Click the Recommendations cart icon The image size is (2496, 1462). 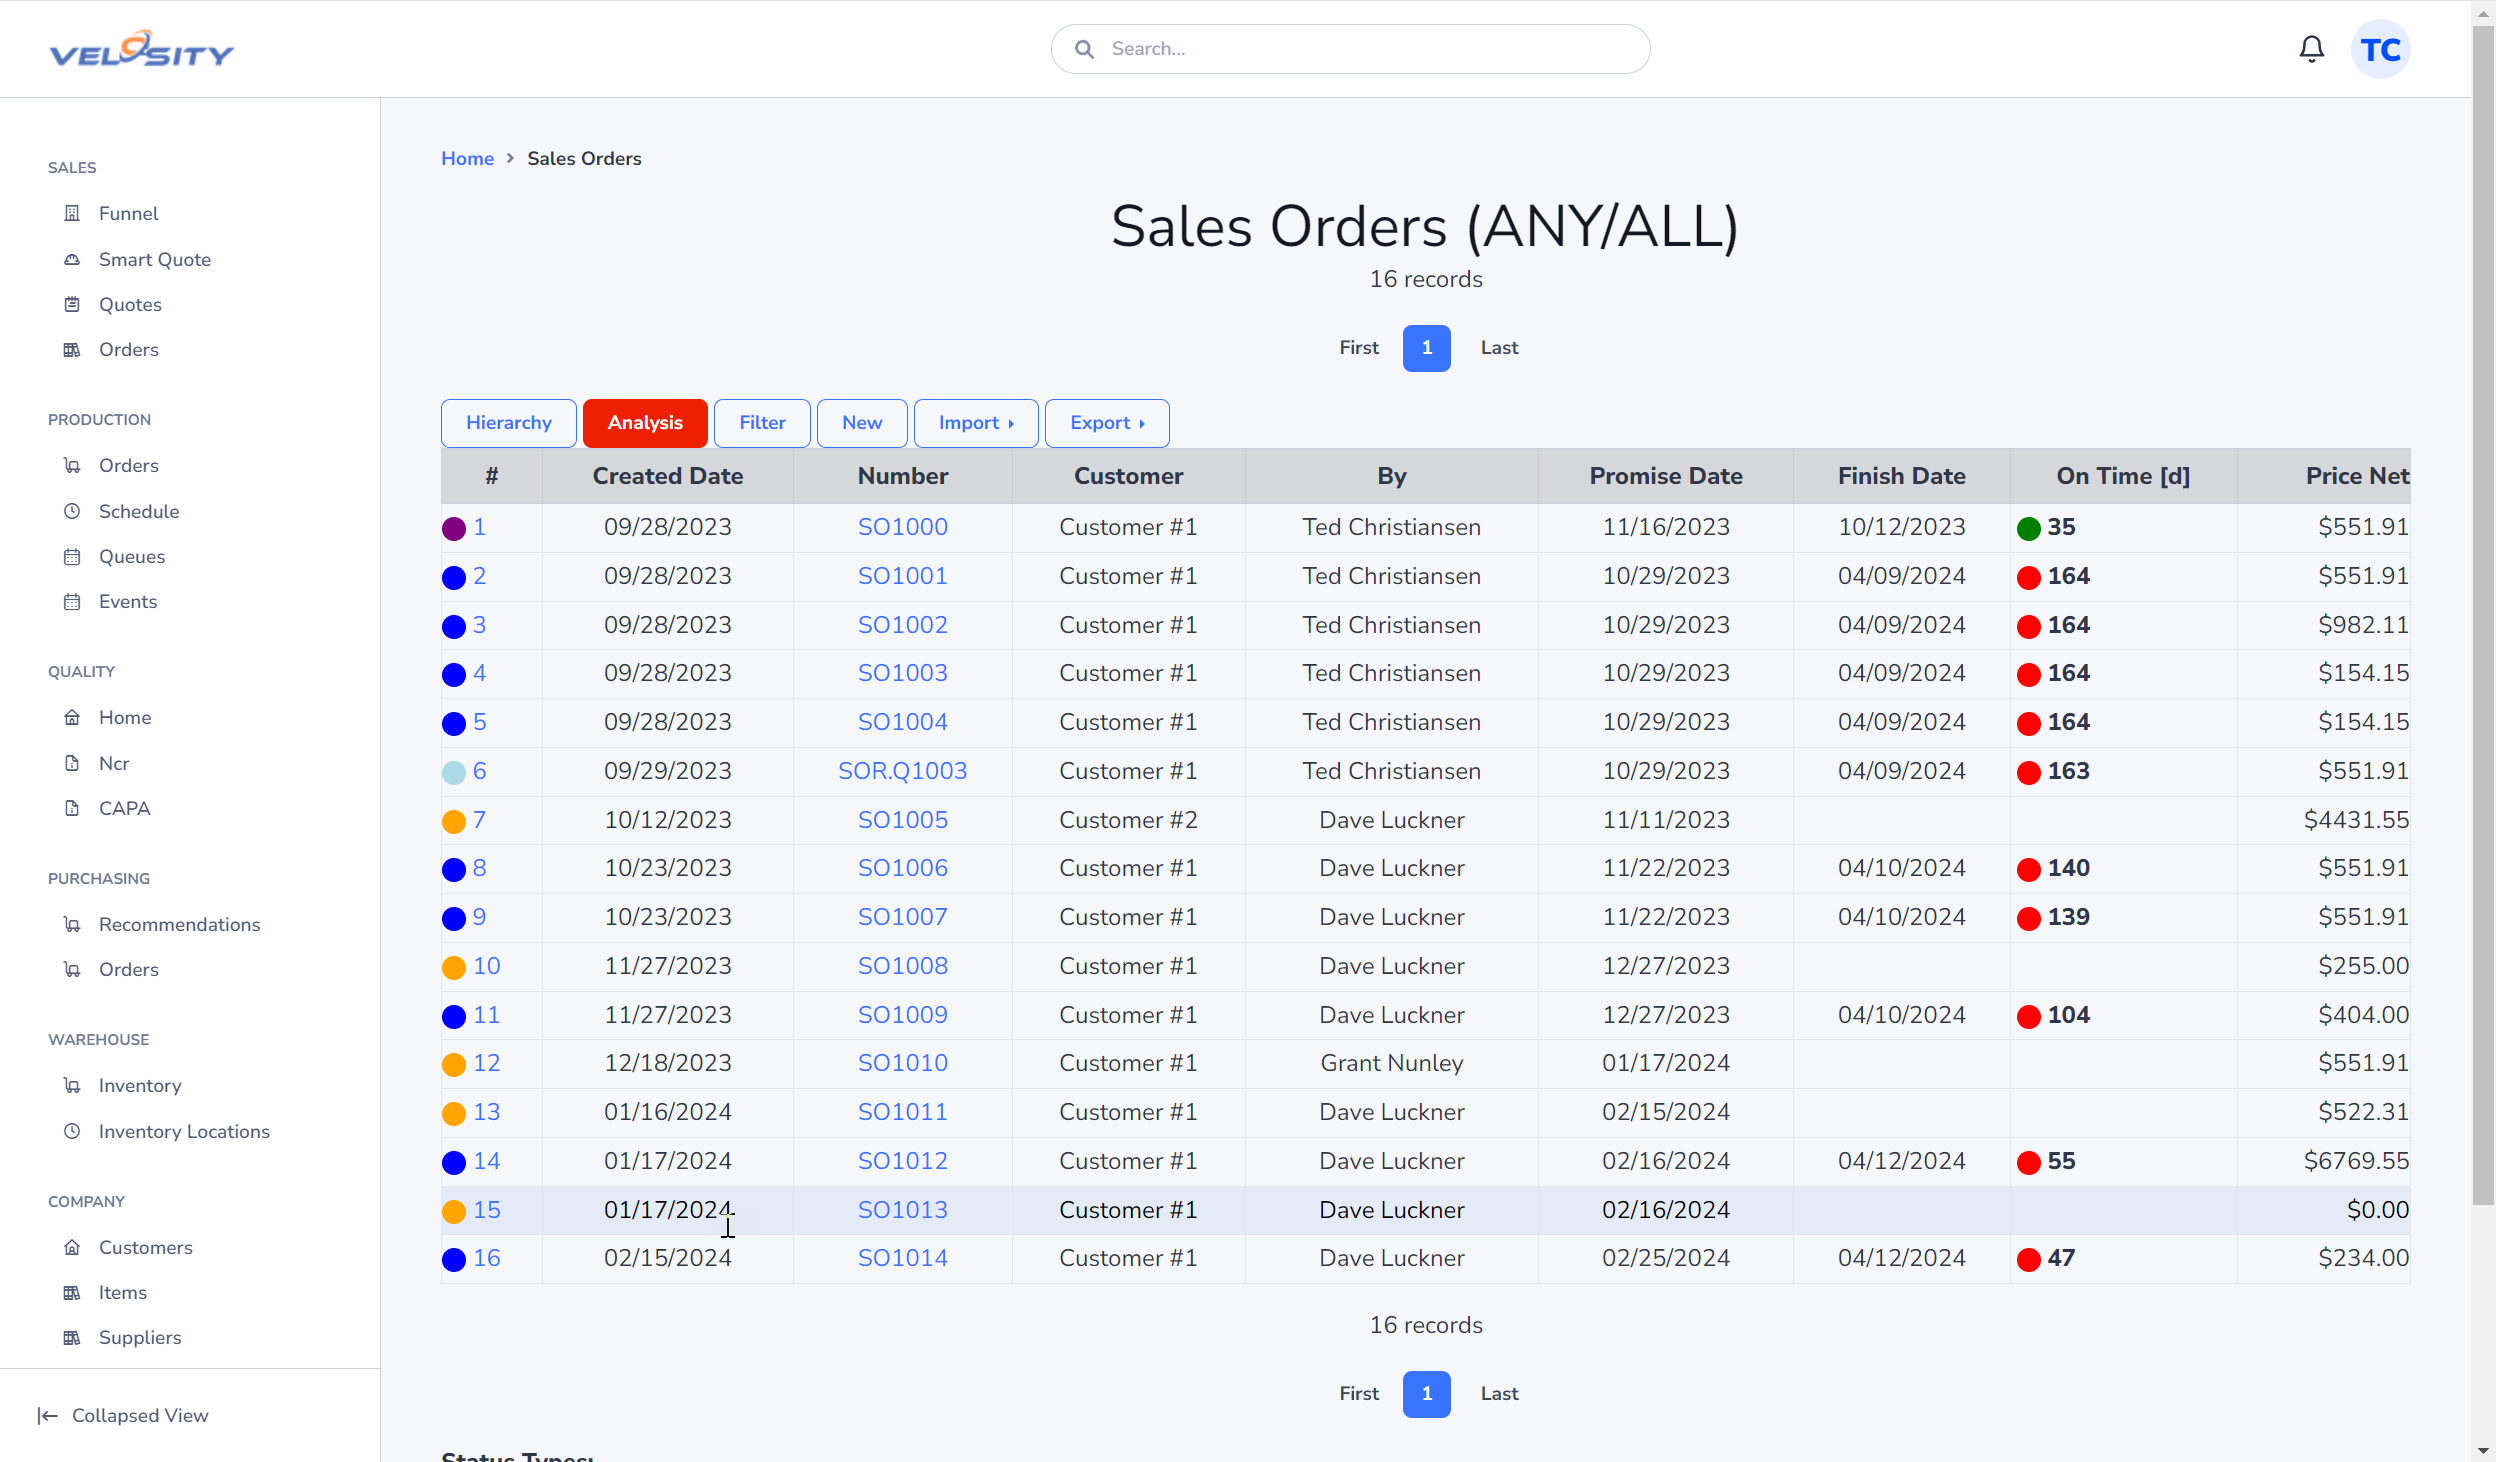(72, 924)
